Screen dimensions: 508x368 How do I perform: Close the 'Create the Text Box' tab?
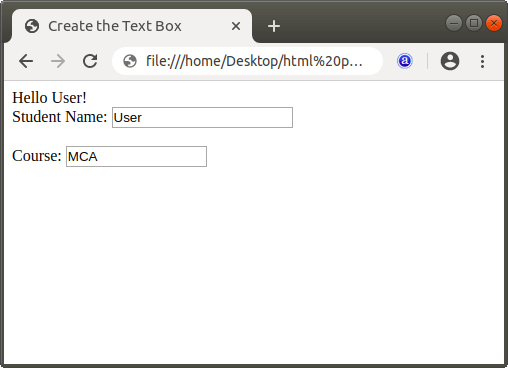236,26
